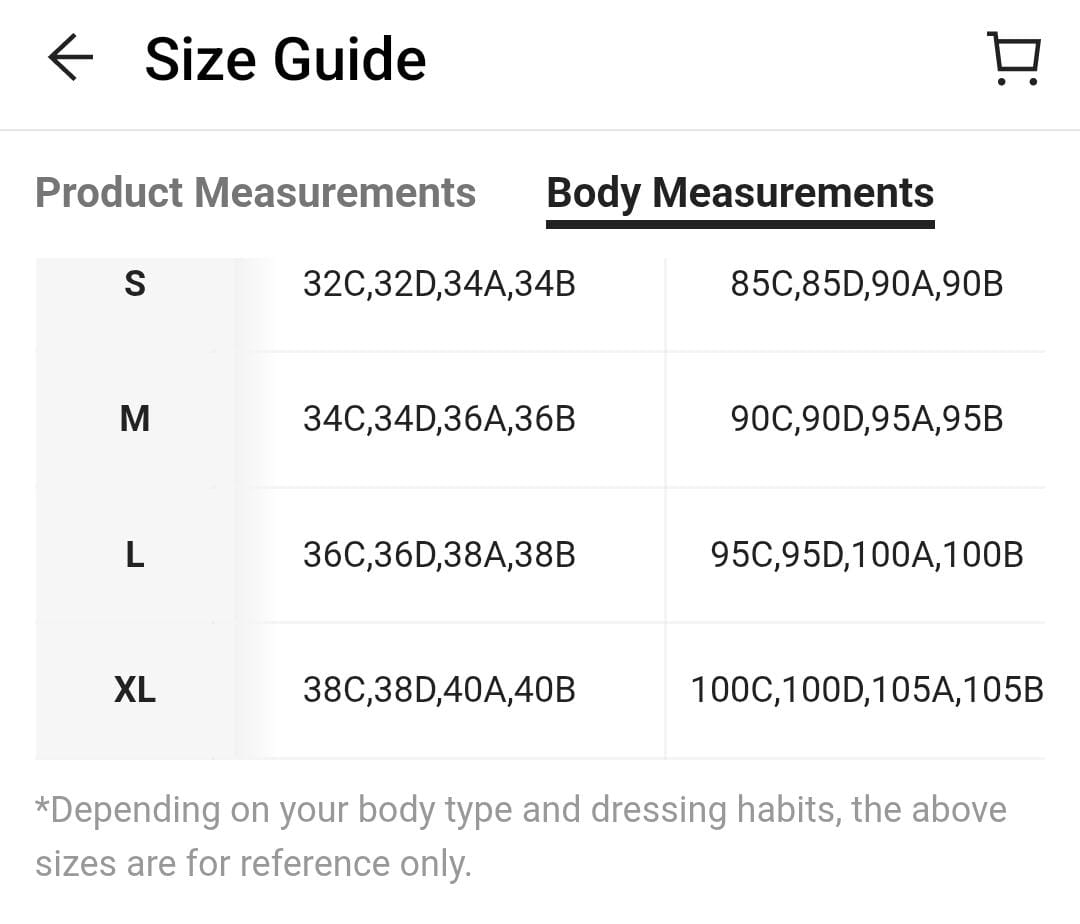Select the XL size row label
Viewport: 1080px width, 924px height.
135,689
